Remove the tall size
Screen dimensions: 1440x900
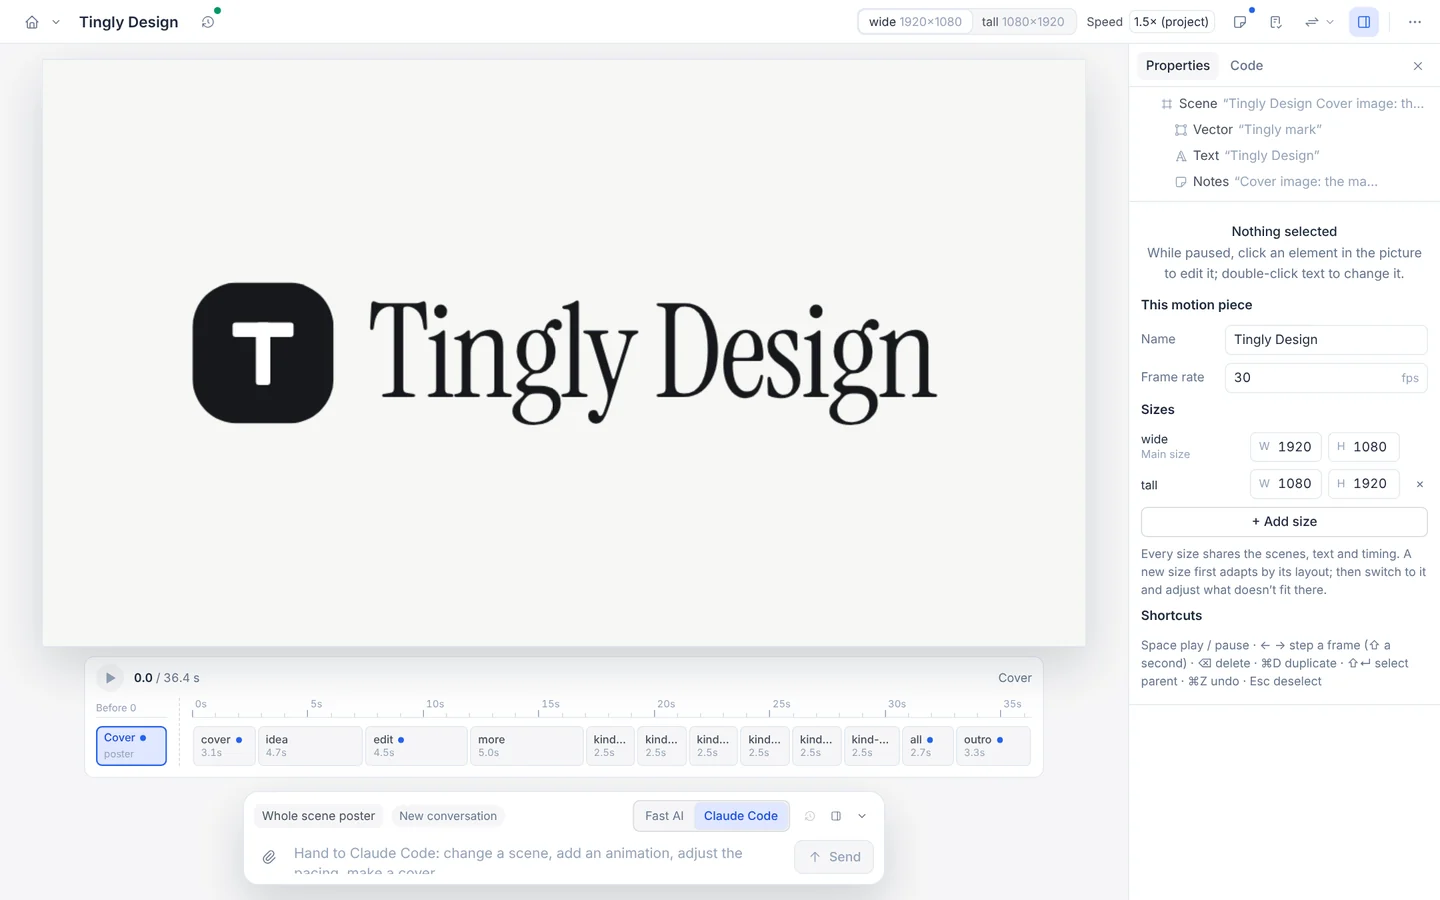click(x=1419, y=484)
